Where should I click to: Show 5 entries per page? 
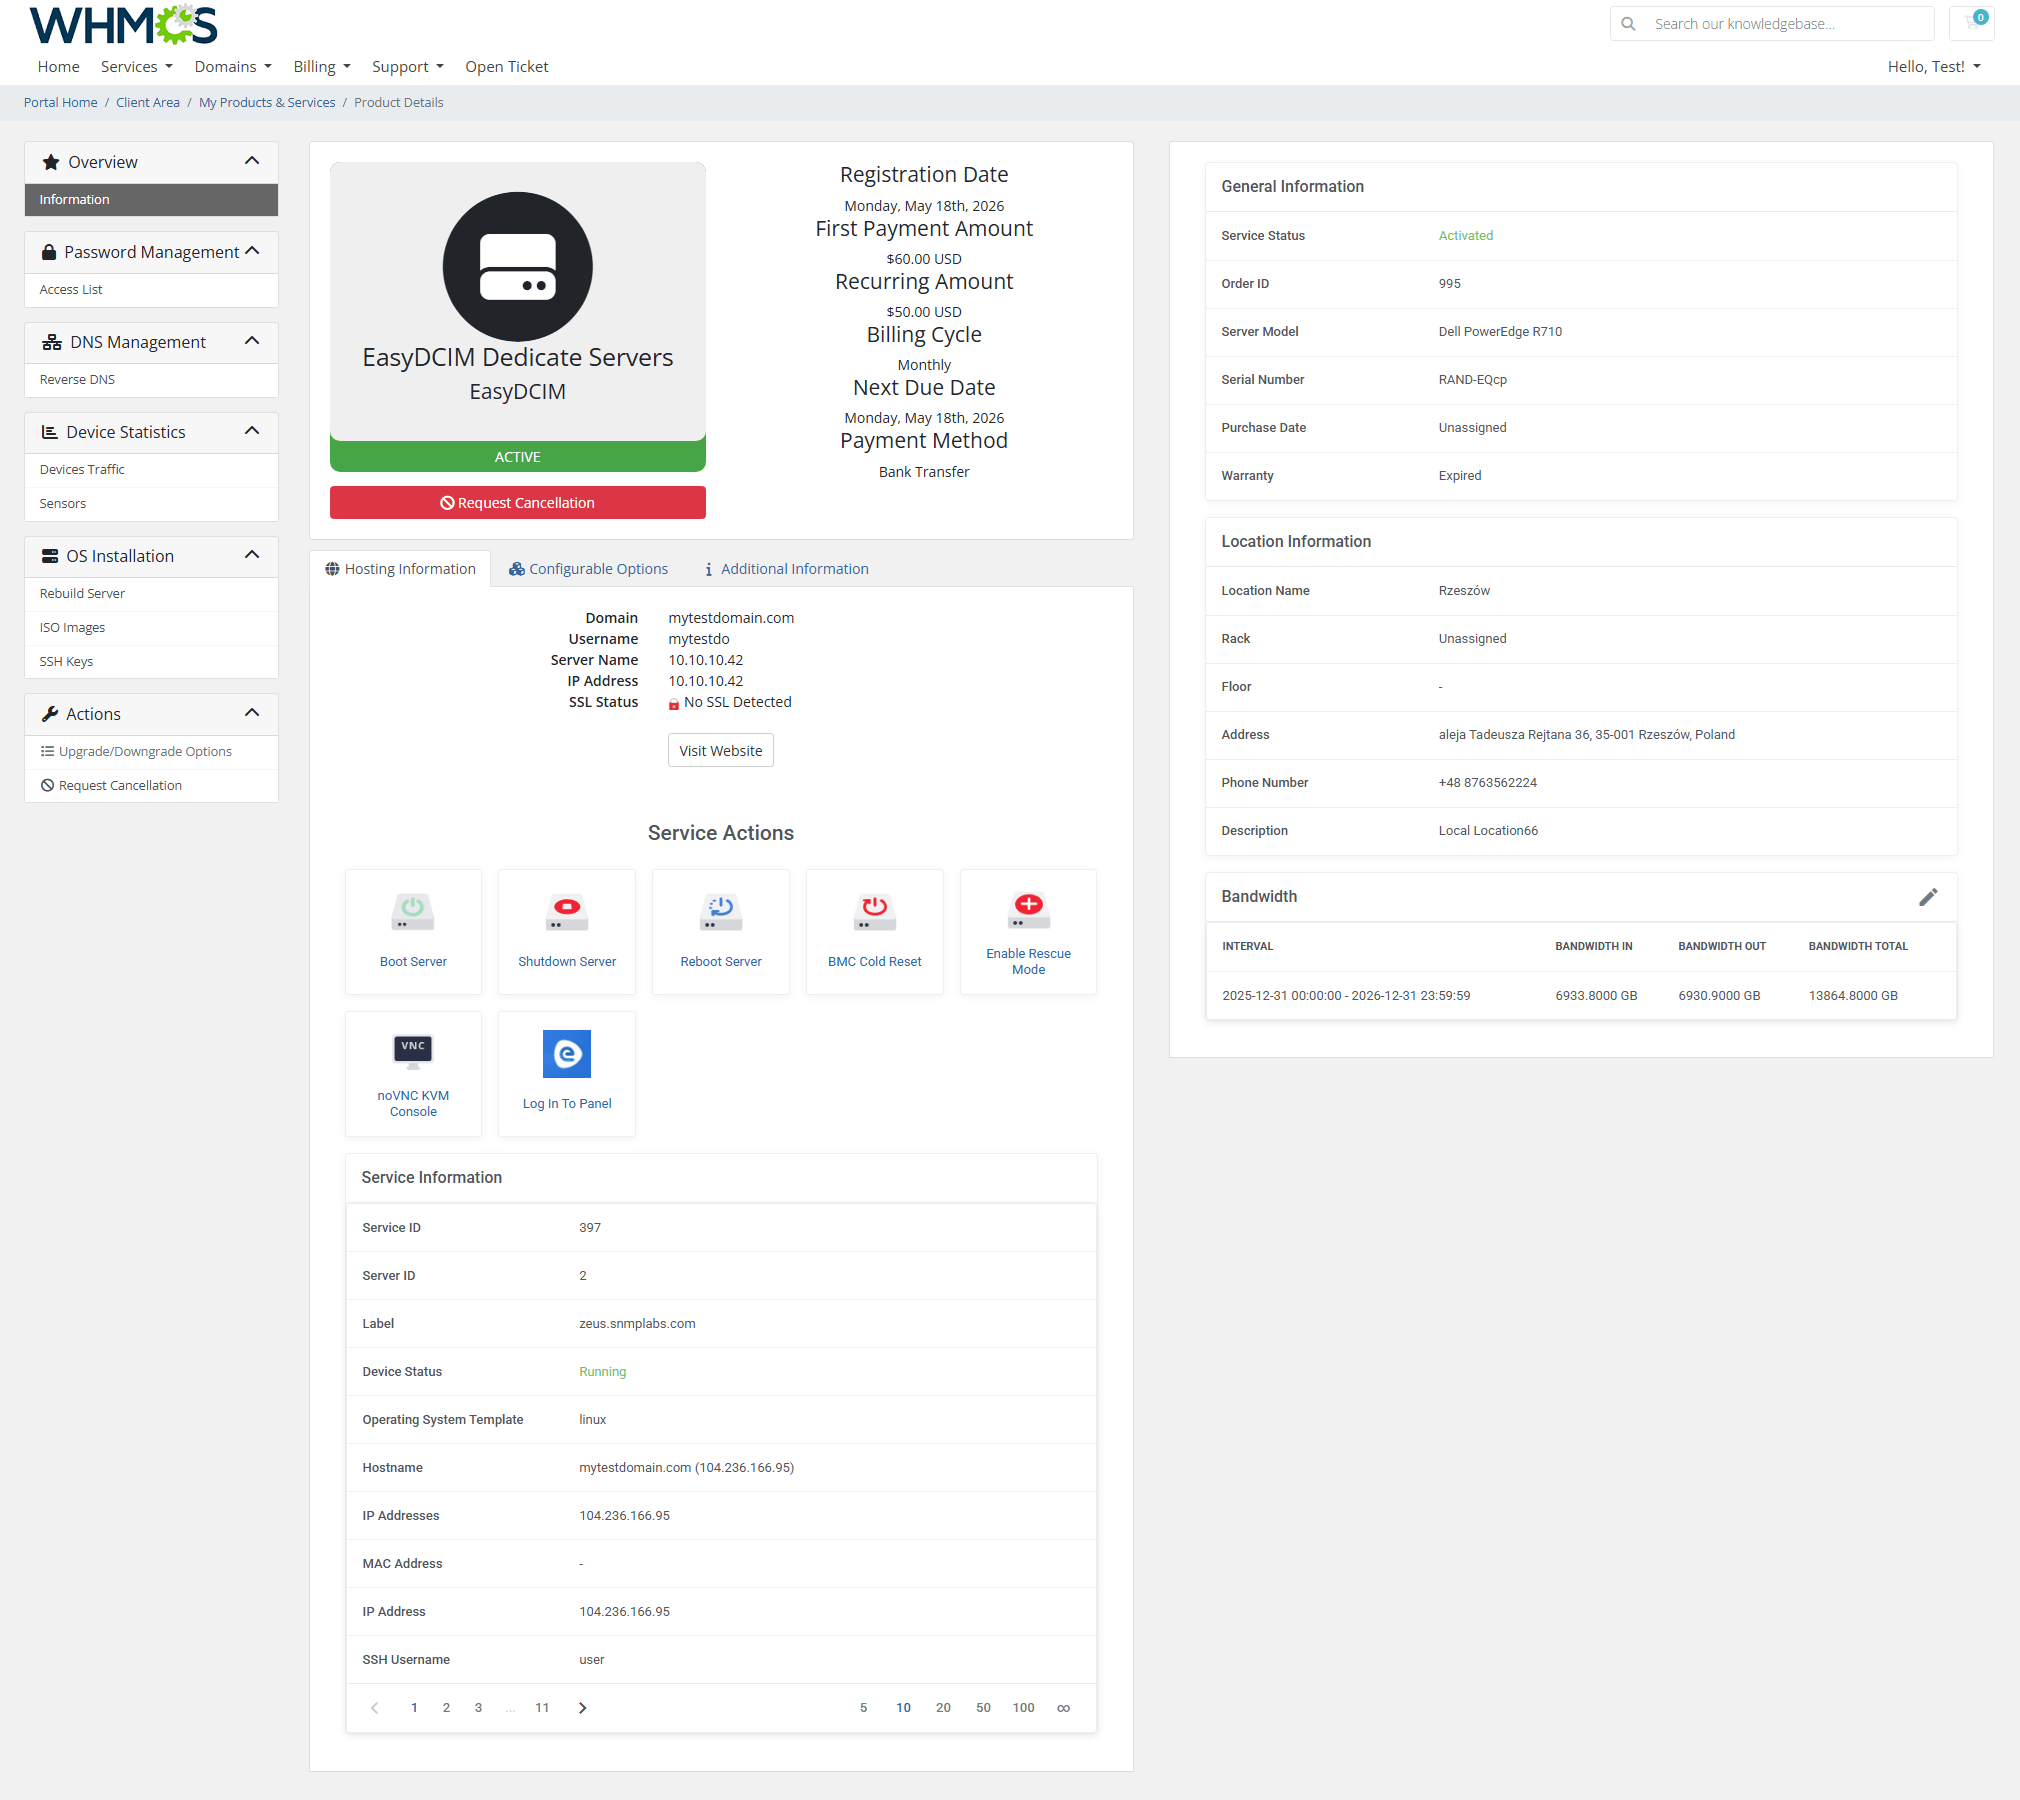pos(863,1708)
